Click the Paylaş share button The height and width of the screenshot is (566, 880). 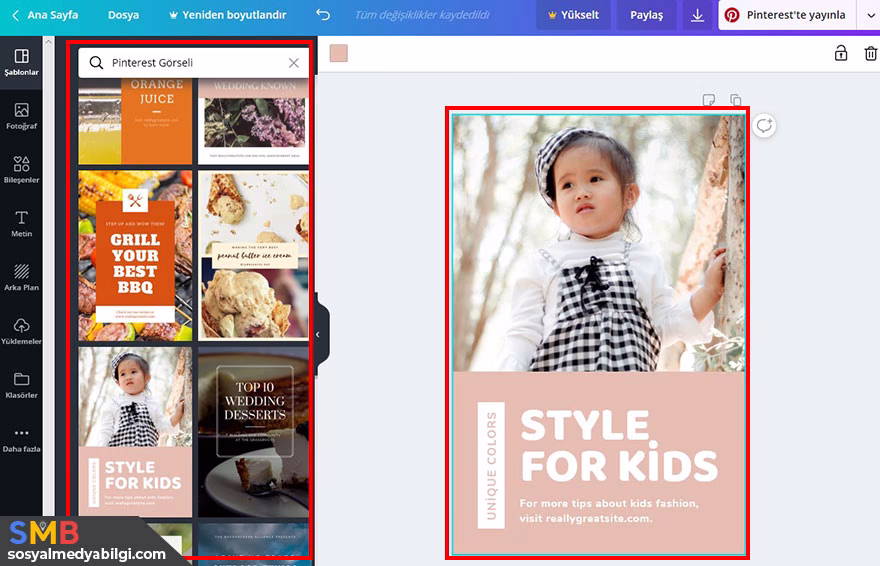pos(646,15)
